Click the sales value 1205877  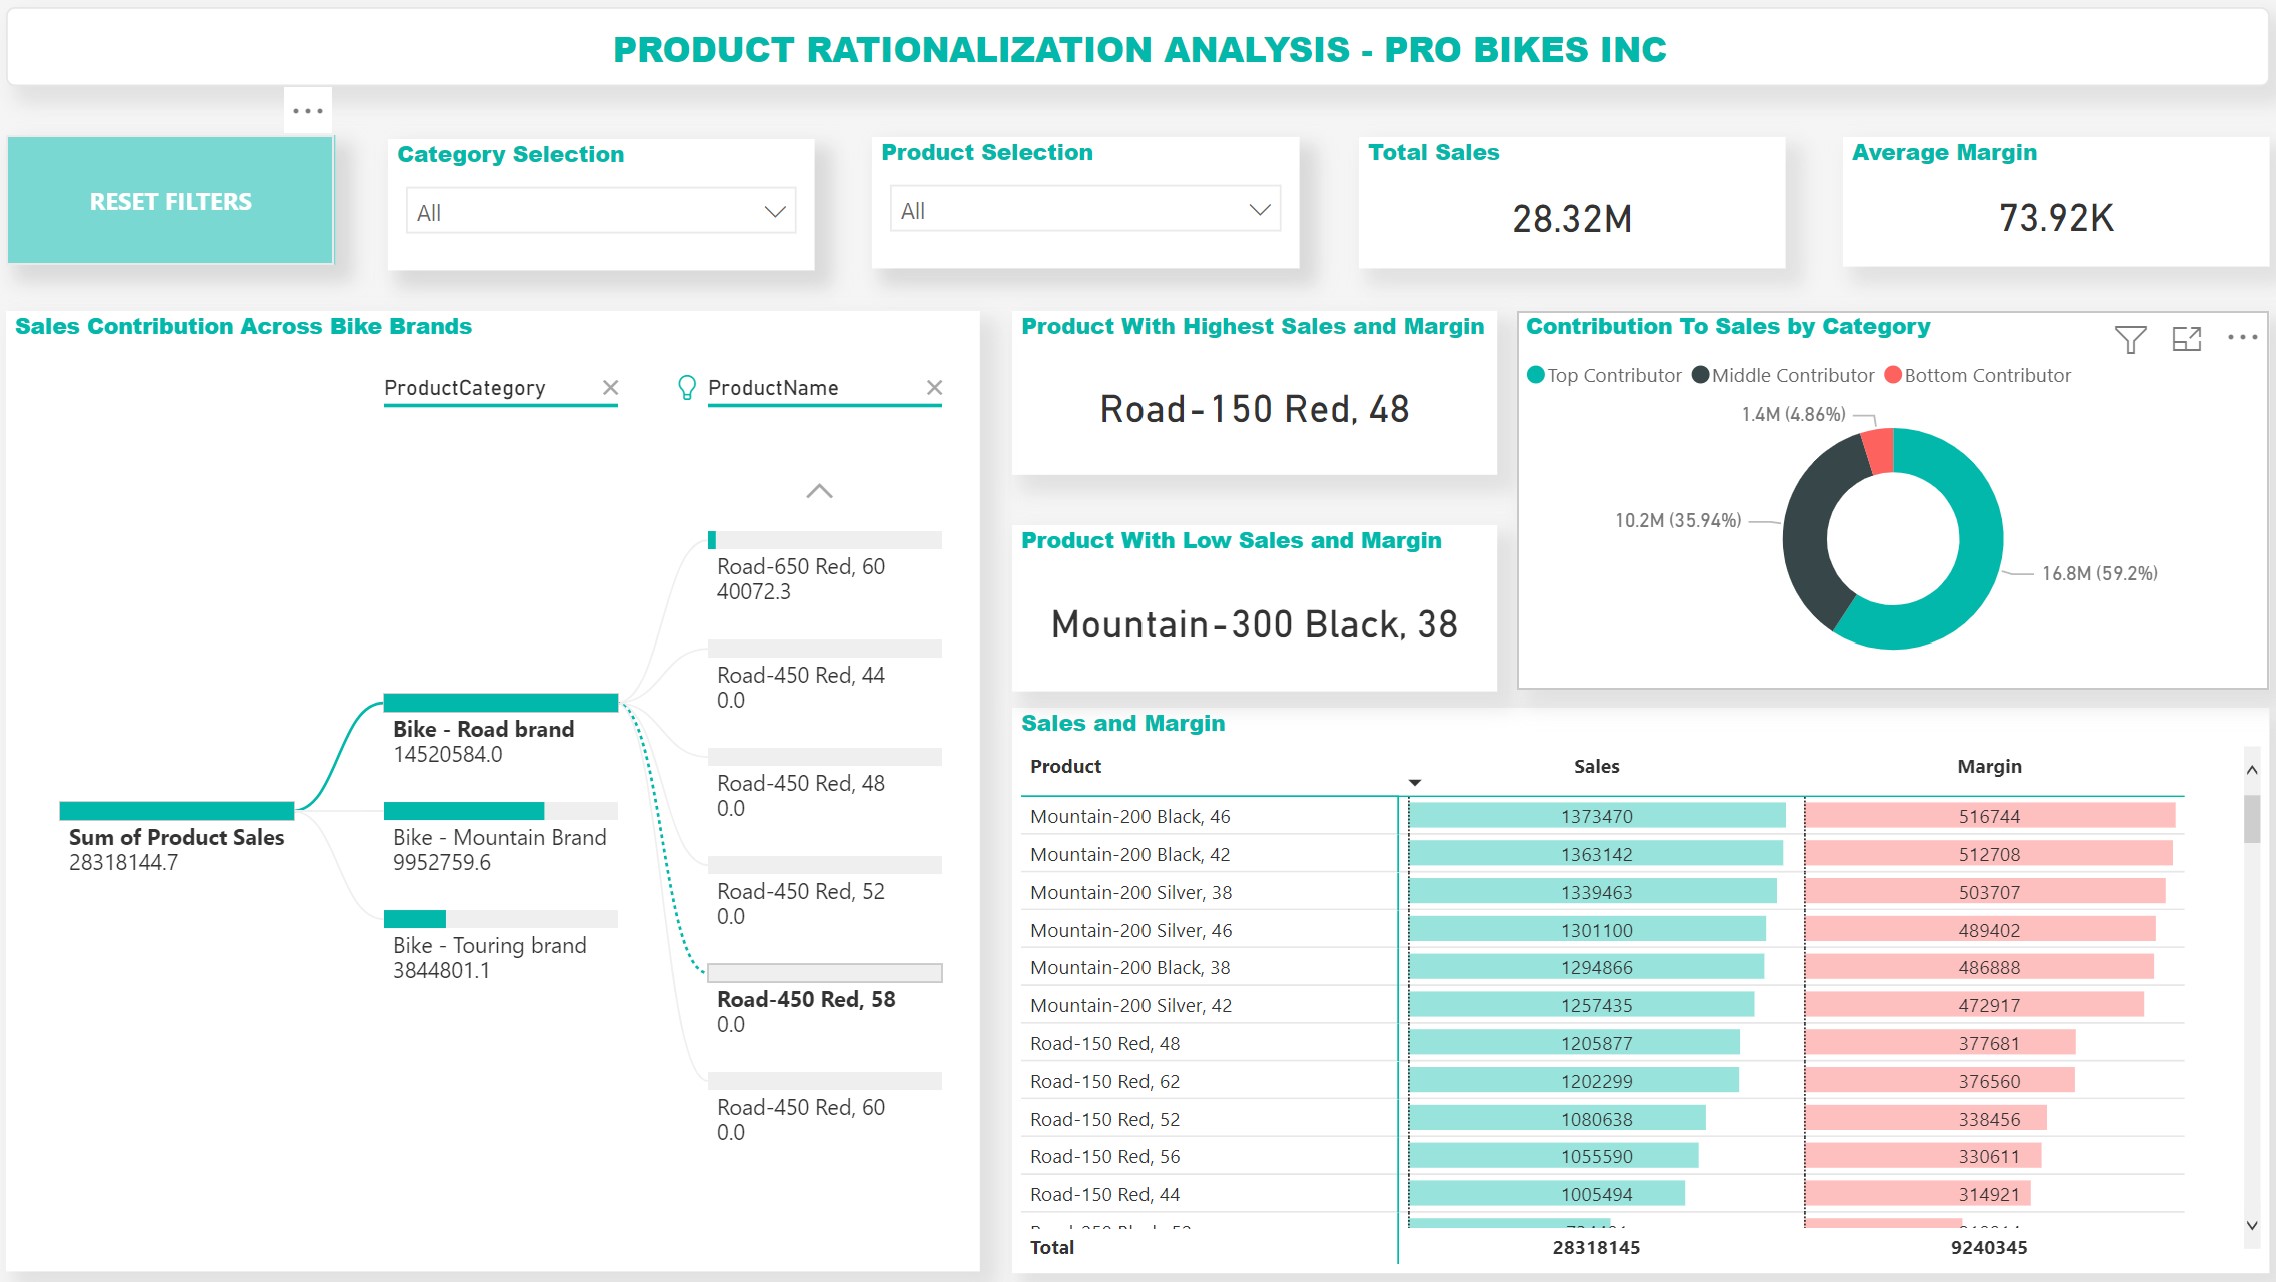tap(1596, 1043)
